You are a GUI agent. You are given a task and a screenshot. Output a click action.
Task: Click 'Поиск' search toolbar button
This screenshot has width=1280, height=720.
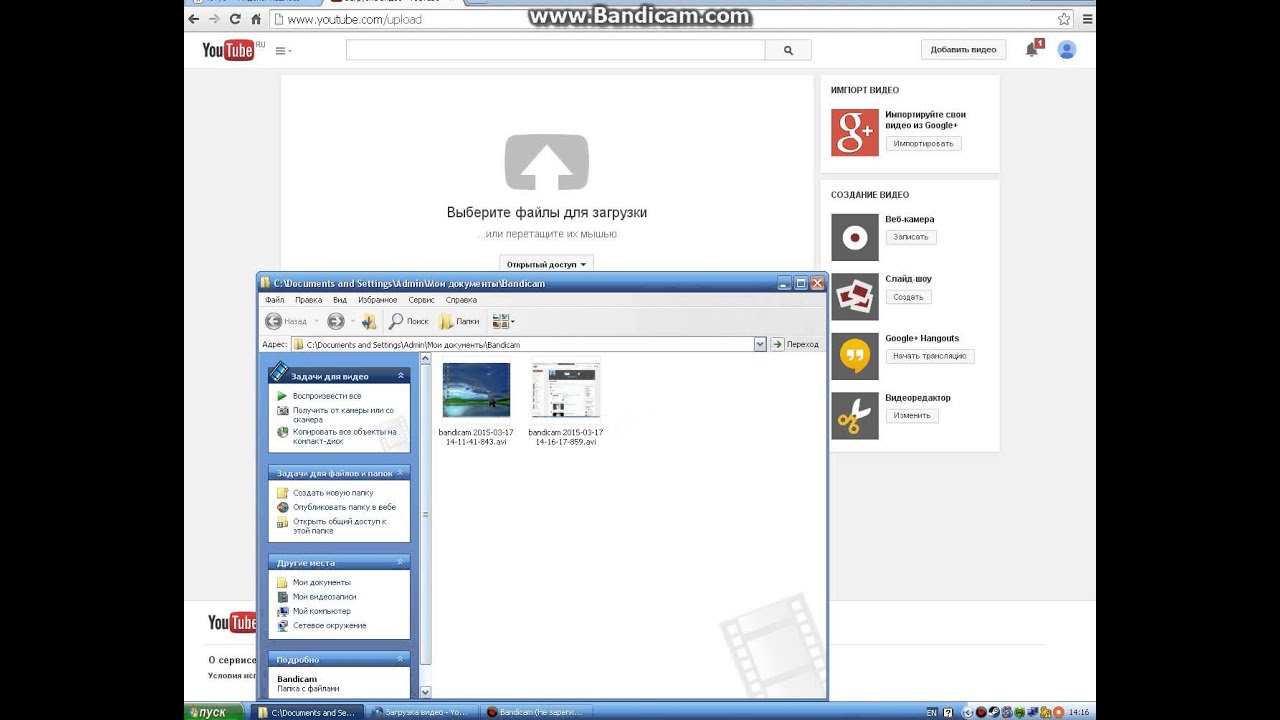(409, 321)
